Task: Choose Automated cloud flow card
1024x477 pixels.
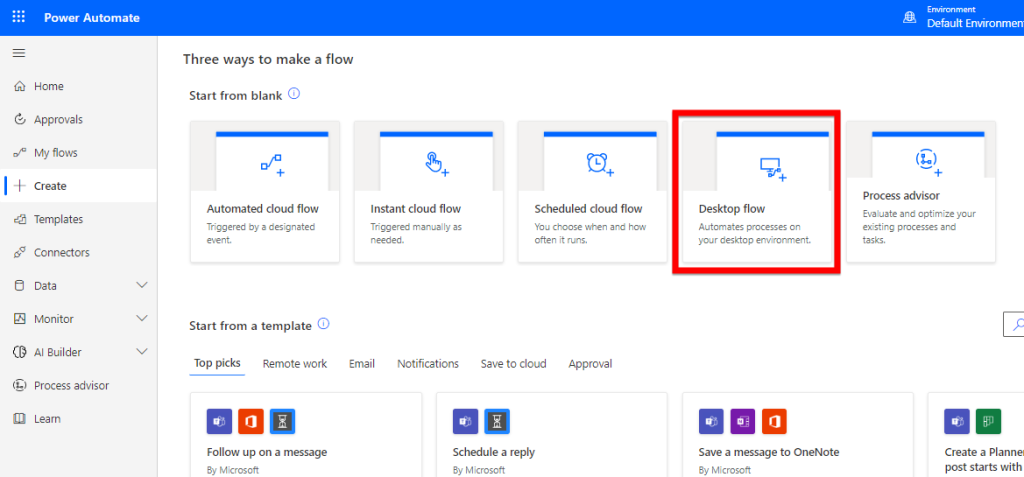Action: tap(264, 191)
